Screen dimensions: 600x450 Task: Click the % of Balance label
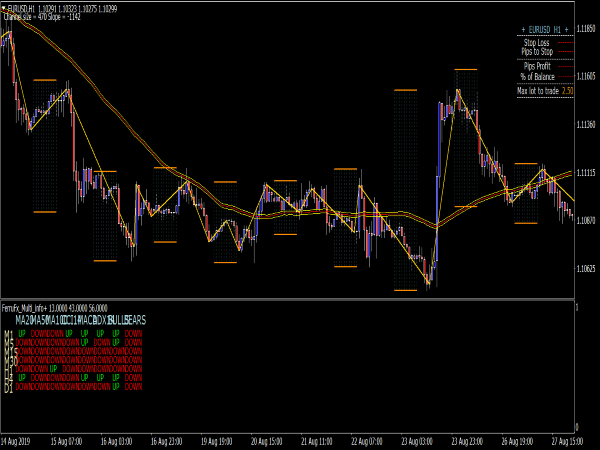click(537, 76)
